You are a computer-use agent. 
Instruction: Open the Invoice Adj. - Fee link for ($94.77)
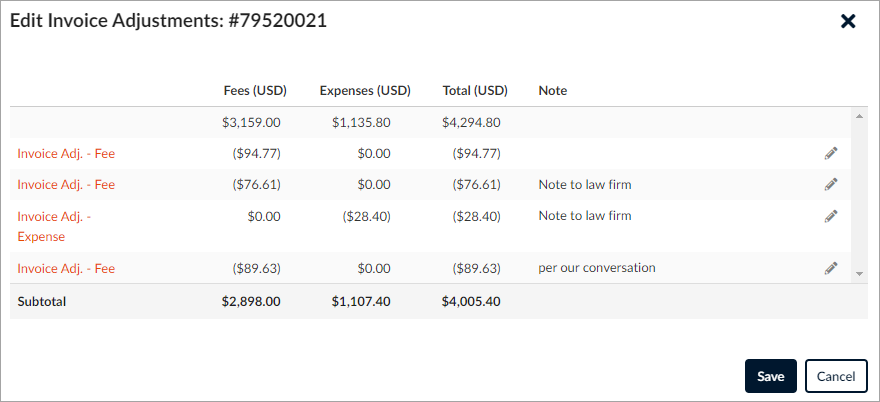[x=66, y=153]
